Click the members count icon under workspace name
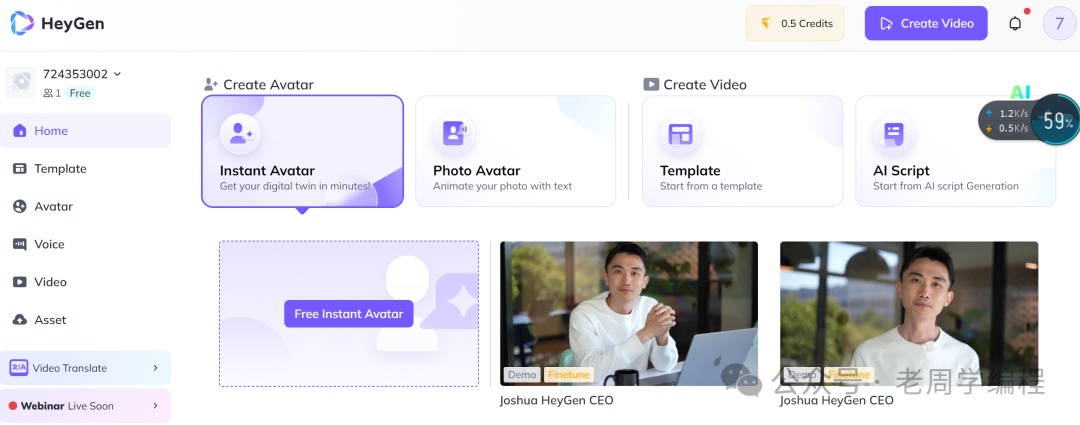This screenshot has width=1080, height=425. click(x=48, y=93)
